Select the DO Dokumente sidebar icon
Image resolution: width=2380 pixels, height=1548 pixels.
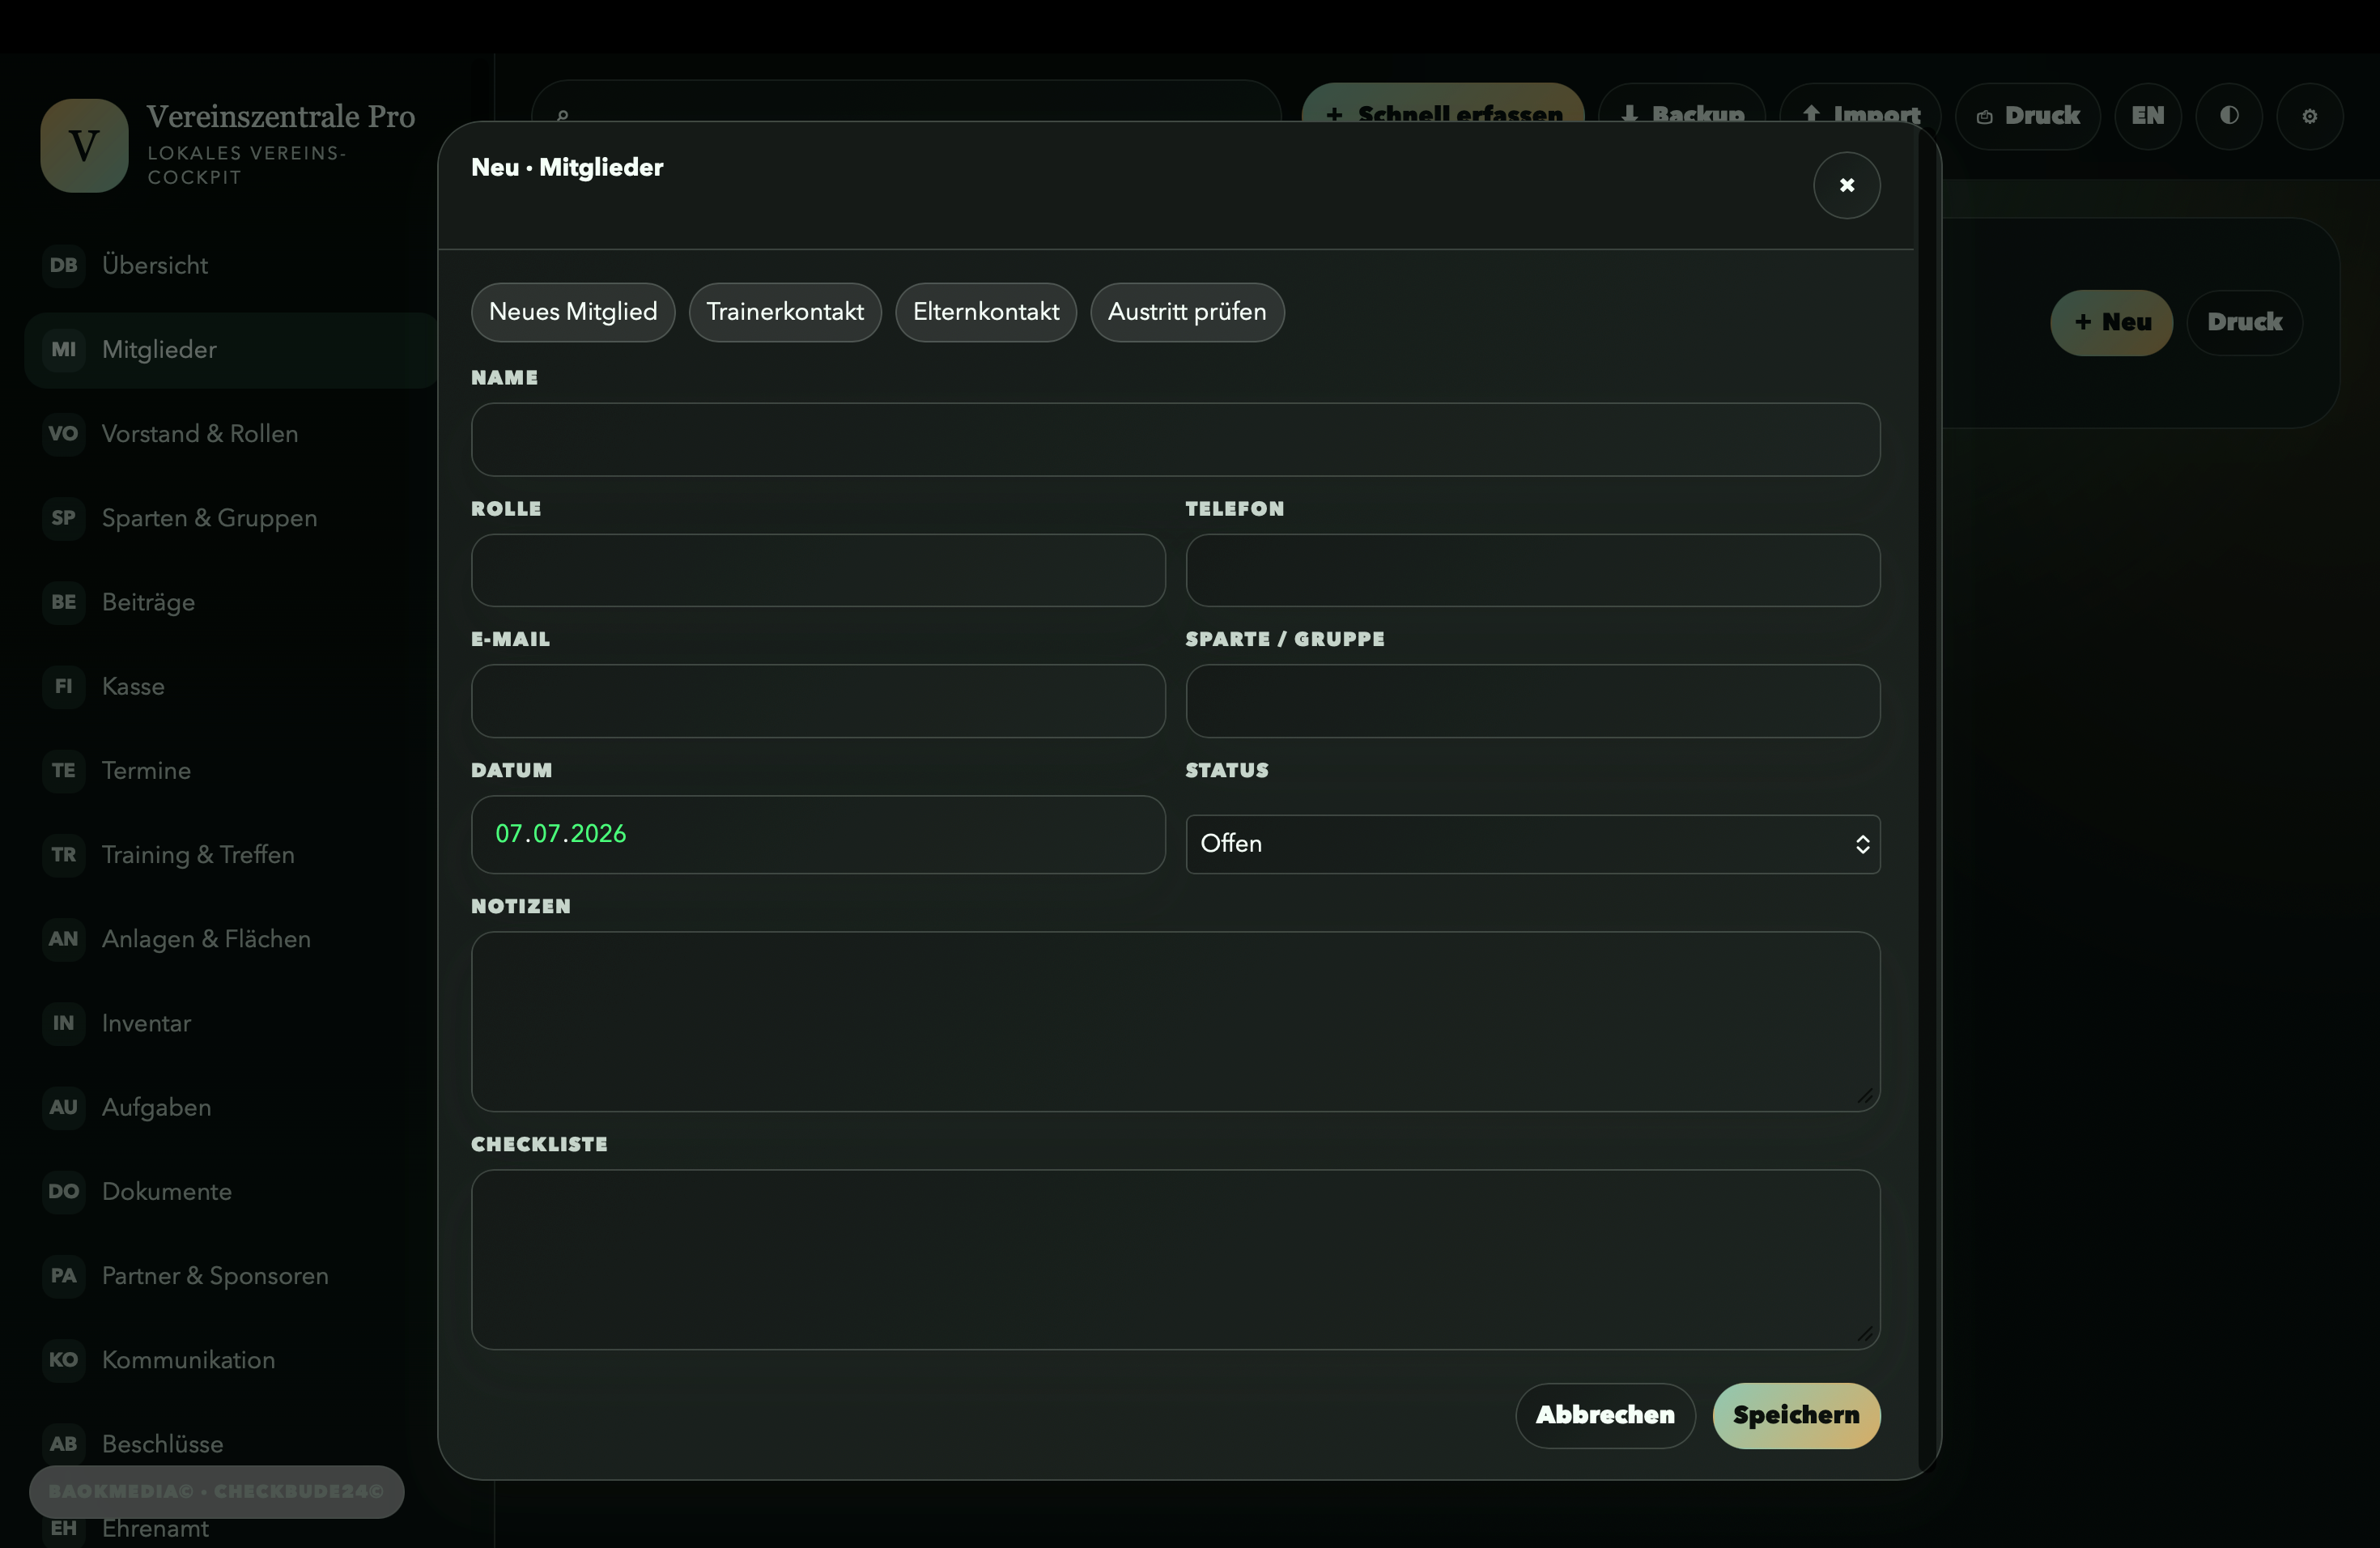pyautogui.click(x=63, y=1191)
